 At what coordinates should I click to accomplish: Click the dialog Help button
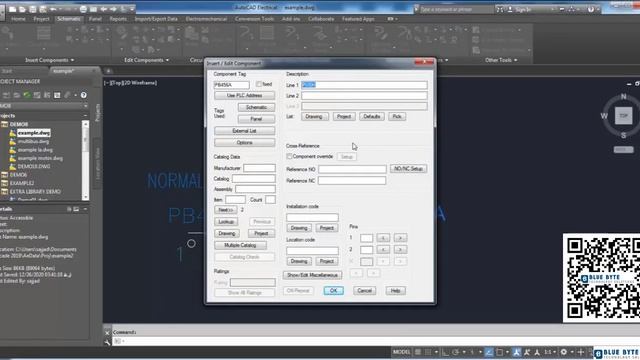coord(396,291)
